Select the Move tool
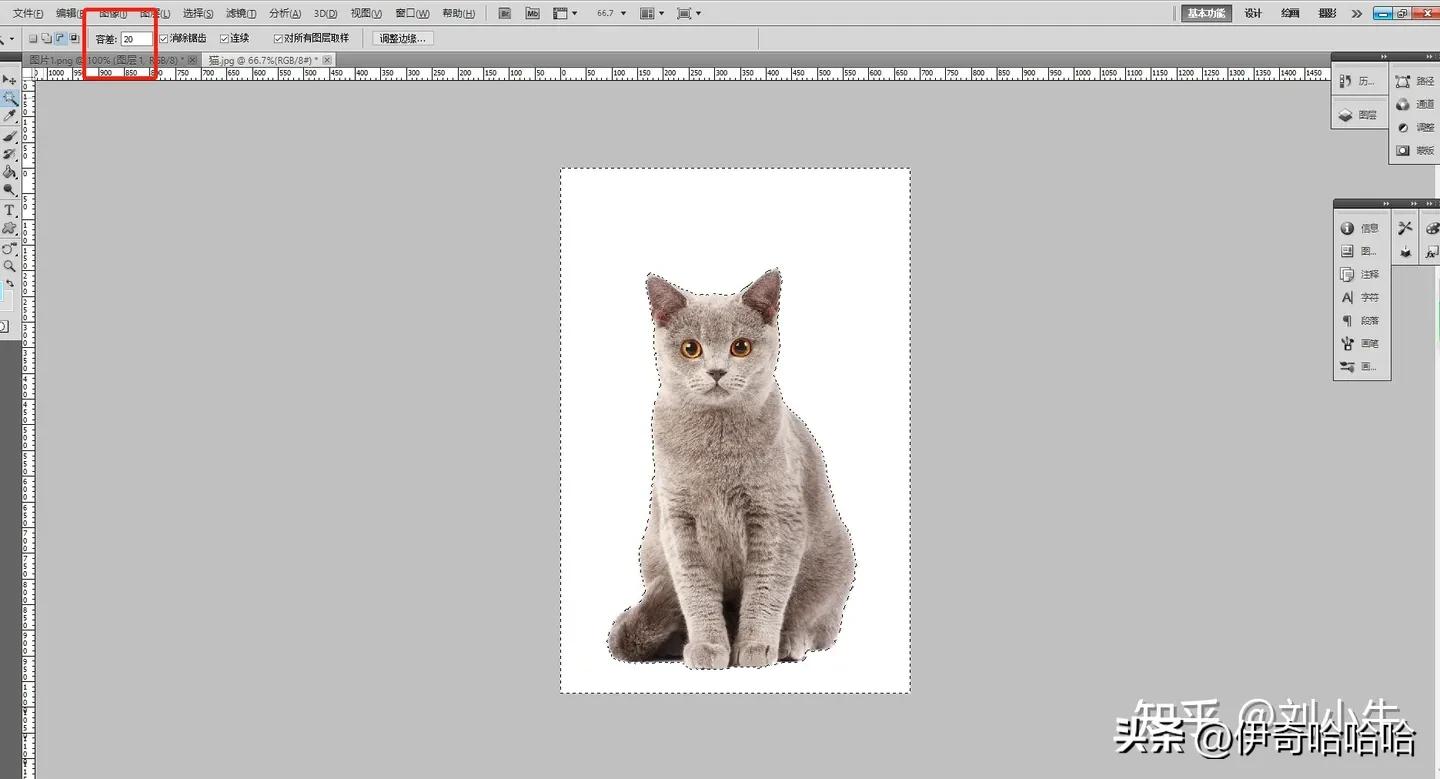 (x=10, y=79)
